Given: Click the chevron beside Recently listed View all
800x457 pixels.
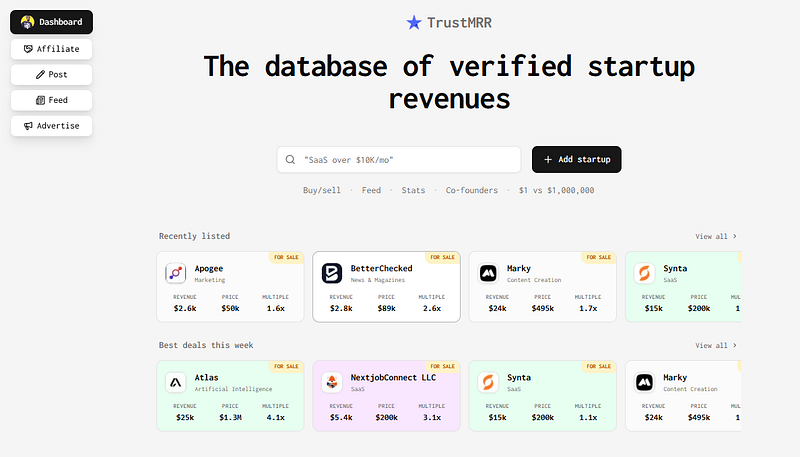Looking at the screenshot, I should pos(735,236).
